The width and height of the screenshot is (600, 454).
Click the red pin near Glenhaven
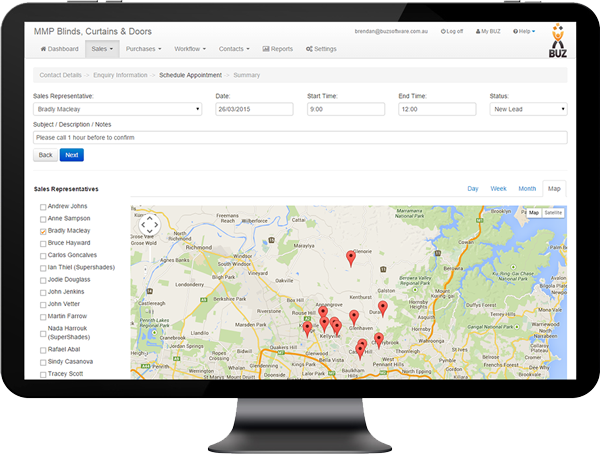click(354, 318)
